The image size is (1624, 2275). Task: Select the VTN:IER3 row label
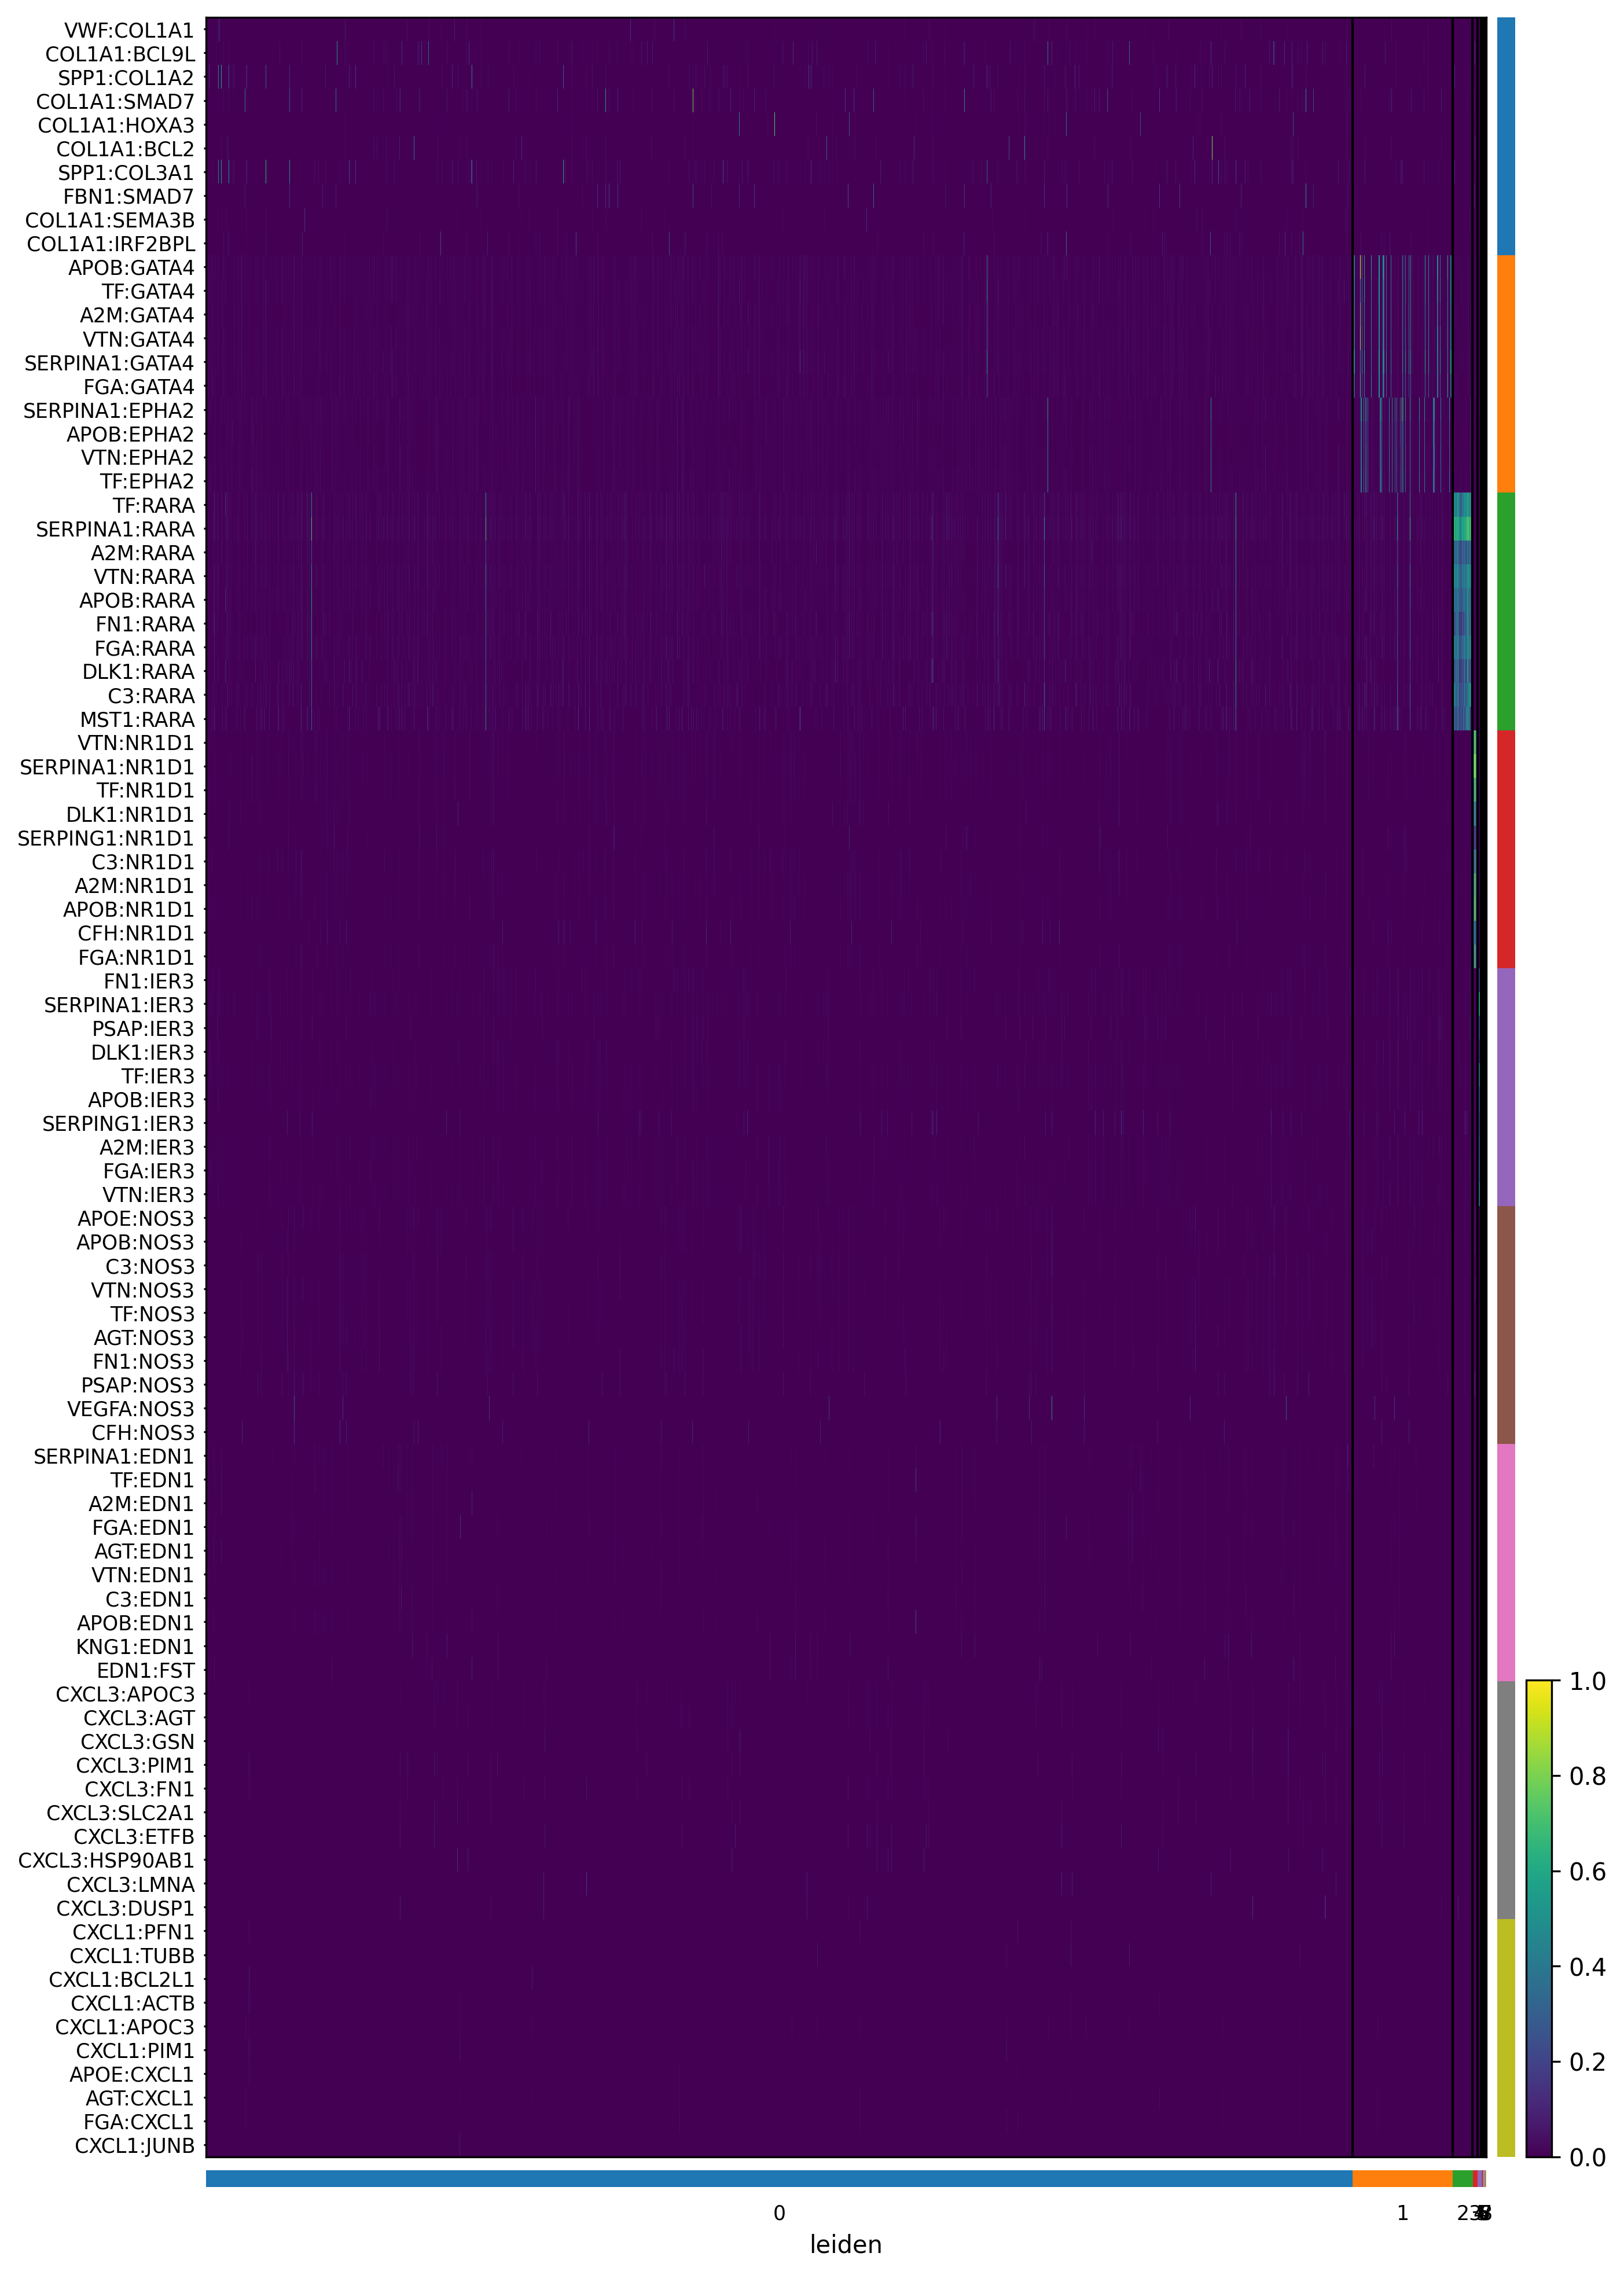click(x=148, y=1195)
